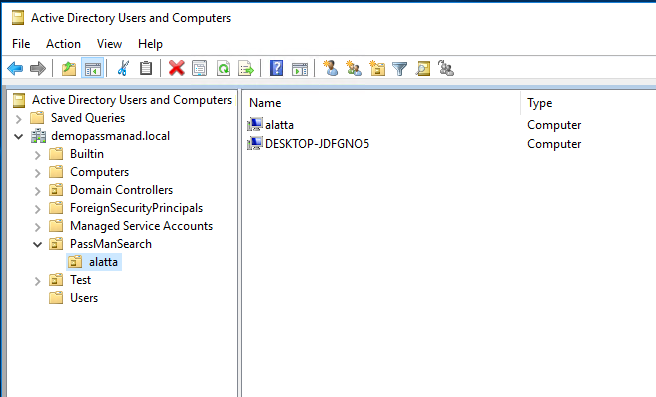
Task: Toggle the Show/Hide Console Tree button
Action: [x=92, y=68]
